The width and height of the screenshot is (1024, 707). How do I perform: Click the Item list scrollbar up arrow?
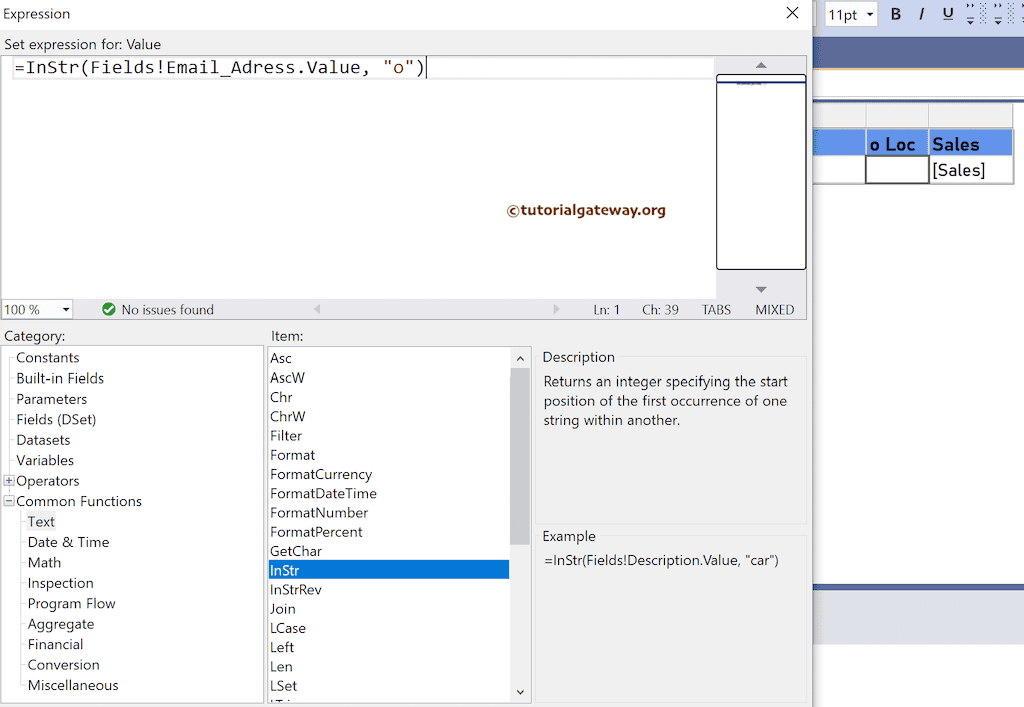click(520, 358)
